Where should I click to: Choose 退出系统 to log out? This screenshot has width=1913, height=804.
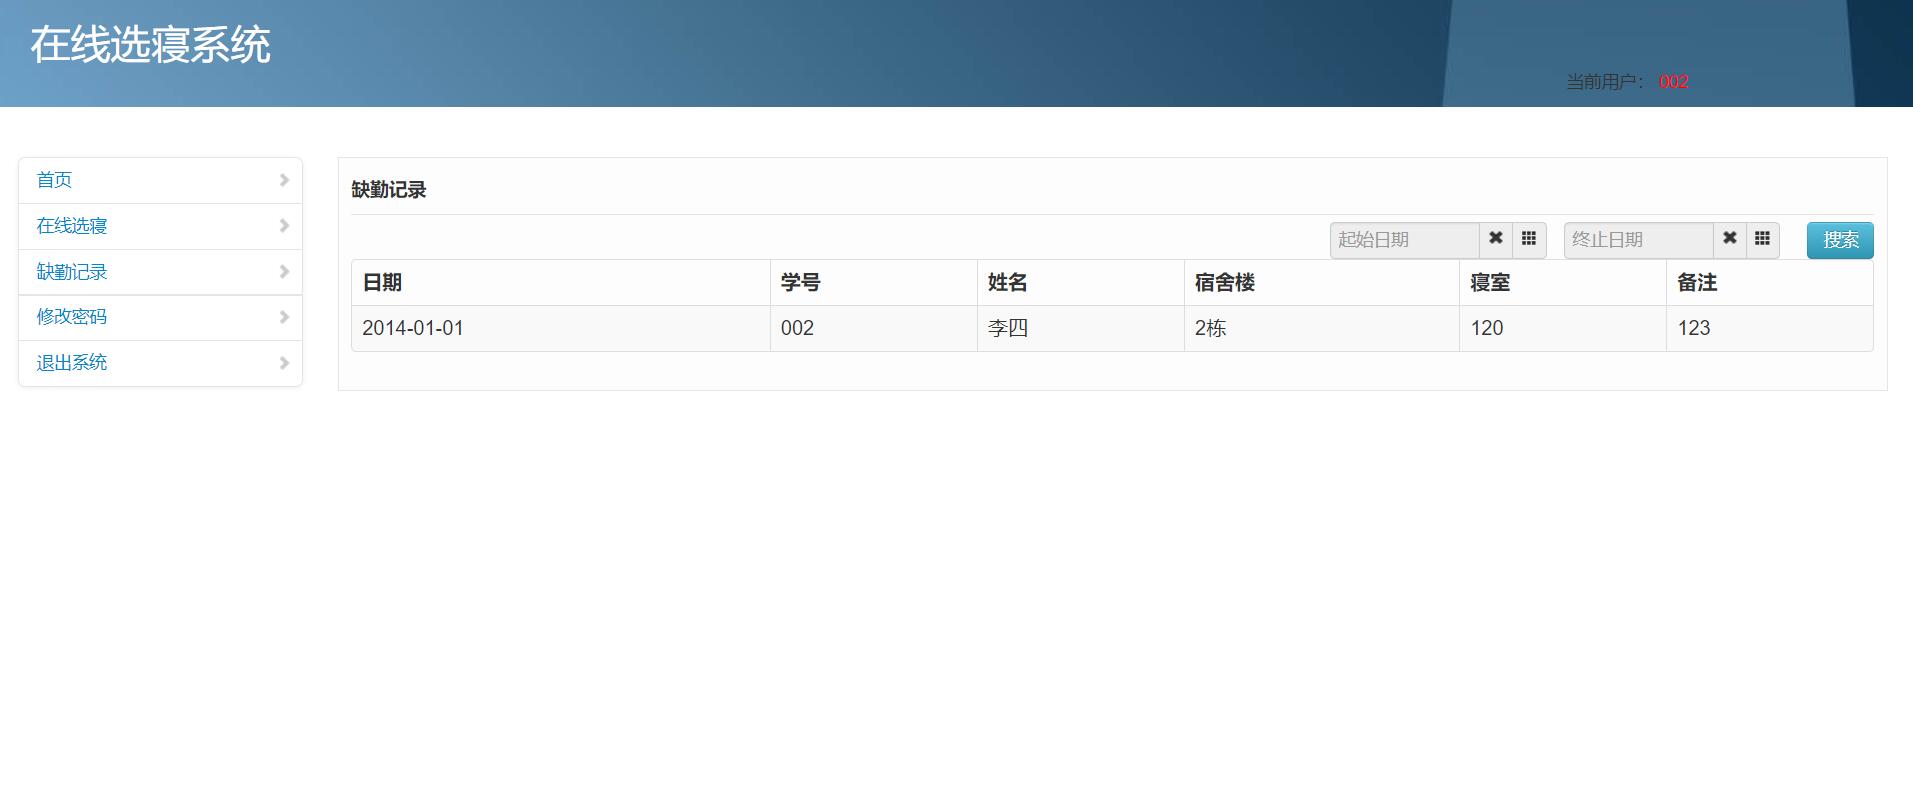pyautogui.click(x=160, y=363)
